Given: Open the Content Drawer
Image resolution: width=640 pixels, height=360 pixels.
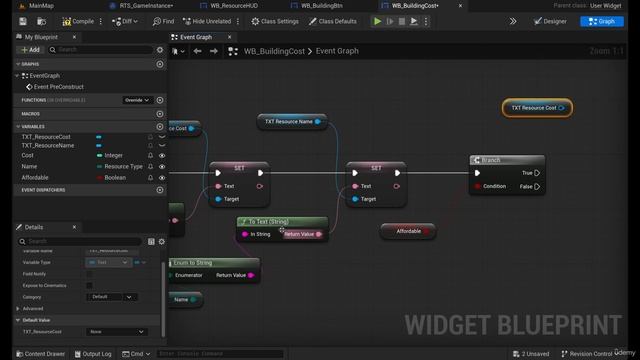Looking at the screenshot, I should [40, 354].
